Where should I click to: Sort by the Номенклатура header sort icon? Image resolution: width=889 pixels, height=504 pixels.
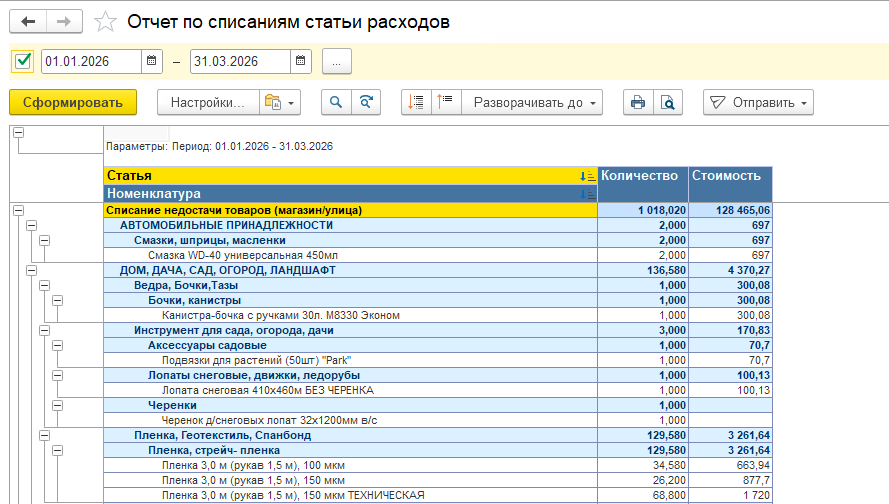pos(587,194)
